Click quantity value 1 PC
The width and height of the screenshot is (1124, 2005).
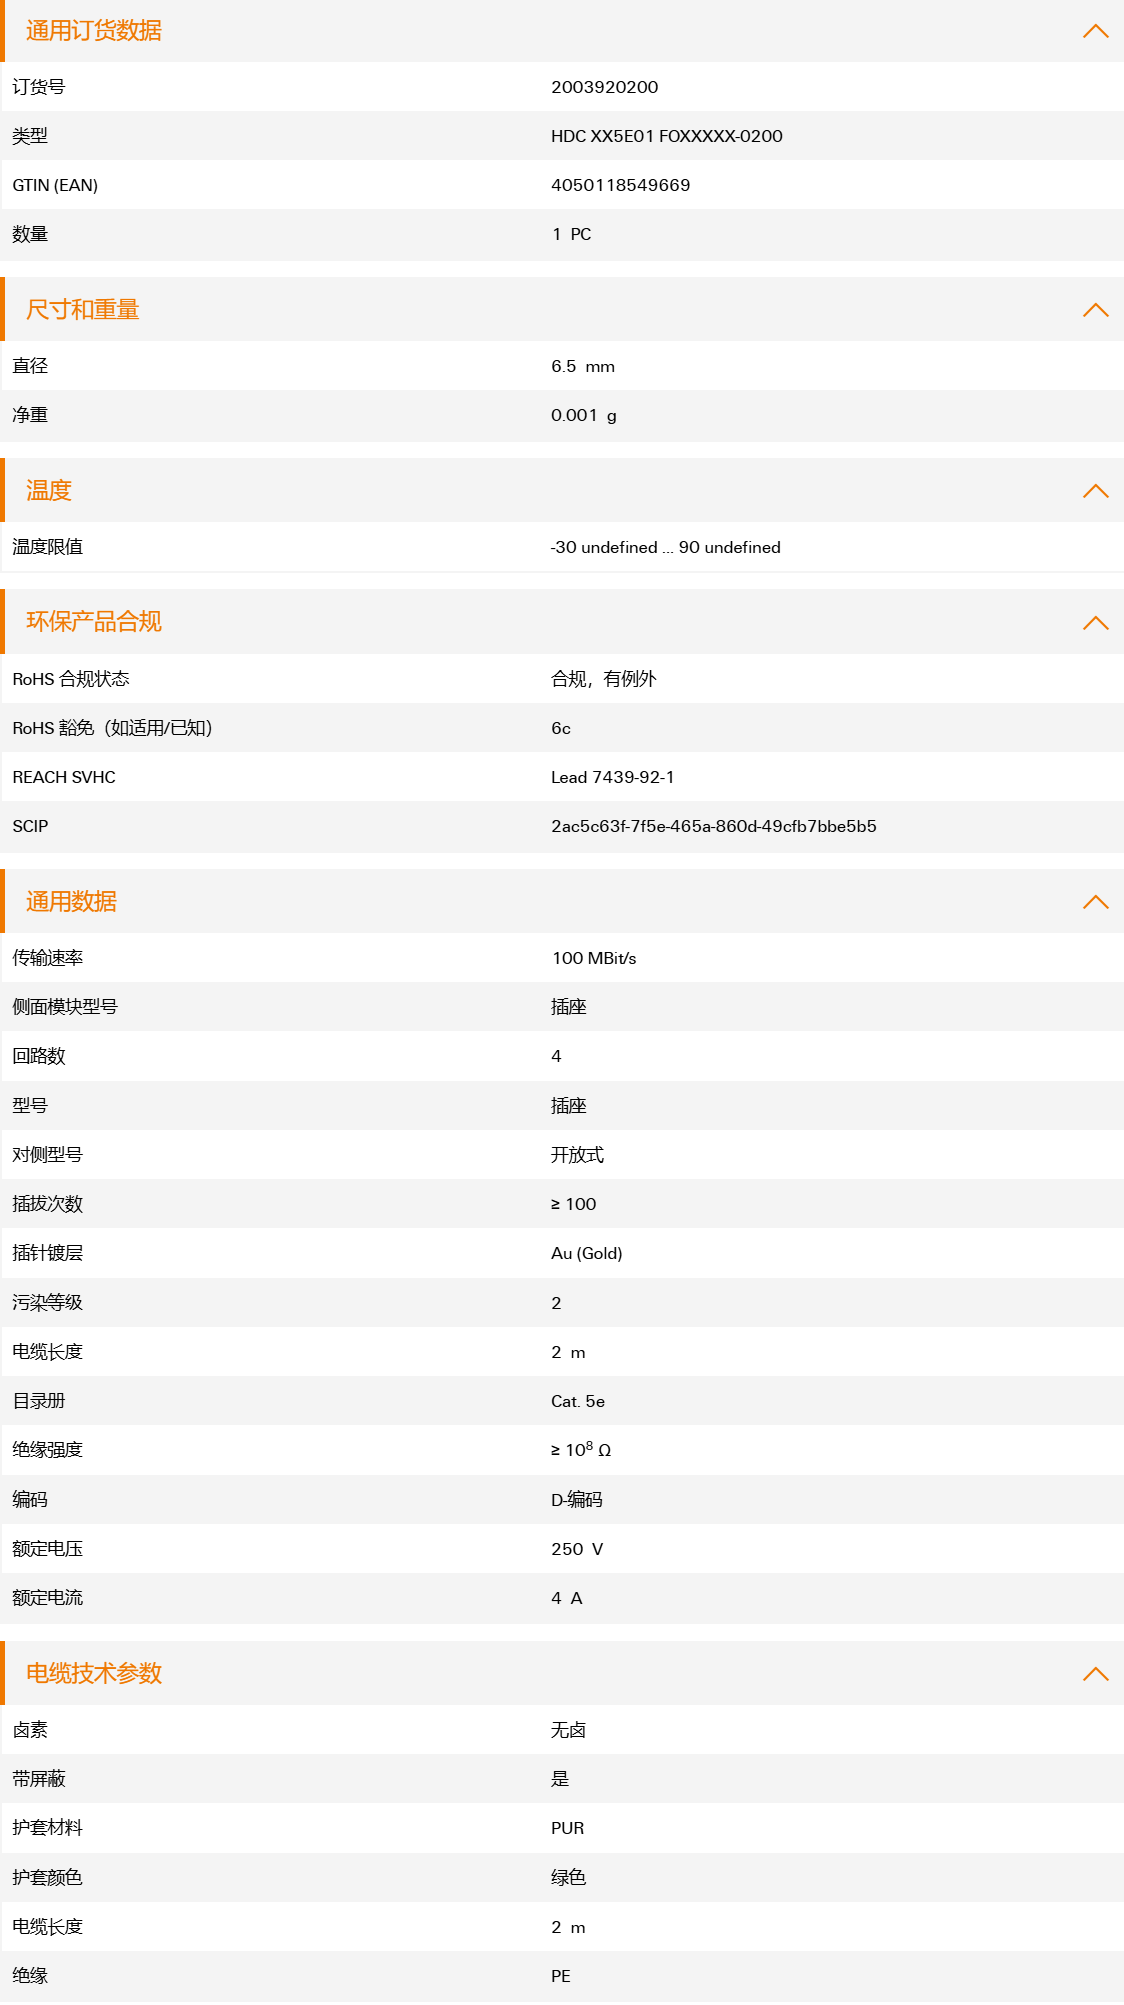(572, 234)
